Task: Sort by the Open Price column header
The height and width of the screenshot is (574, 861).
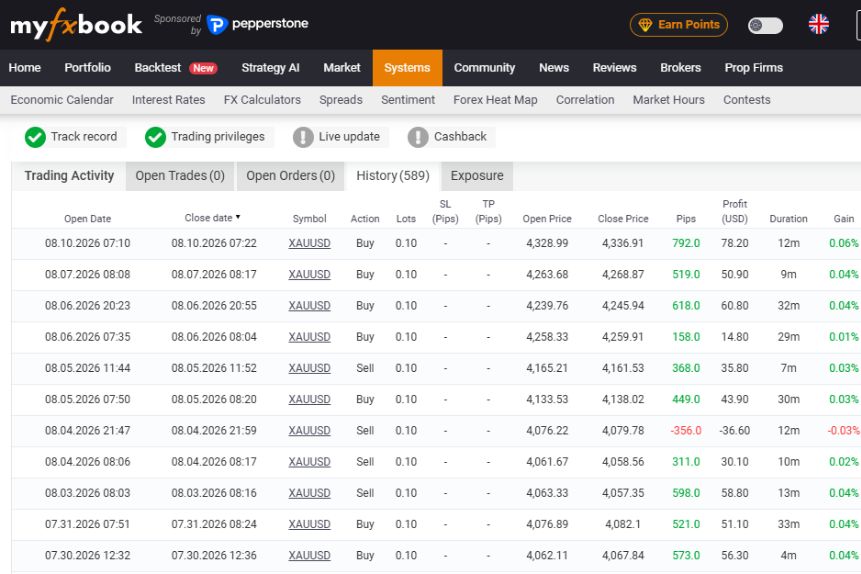Action: coord(547,219)
